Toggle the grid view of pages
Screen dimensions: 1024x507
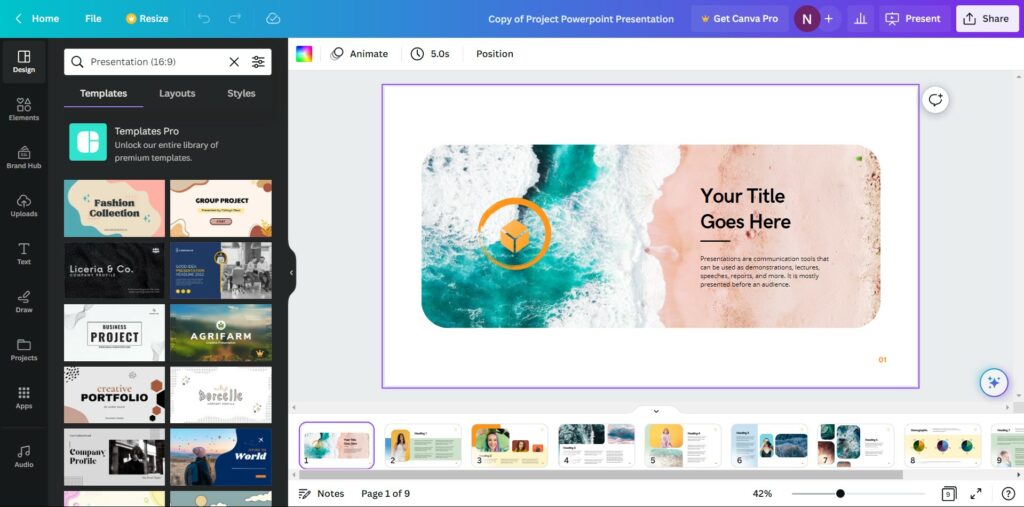(x=948, y=494)
